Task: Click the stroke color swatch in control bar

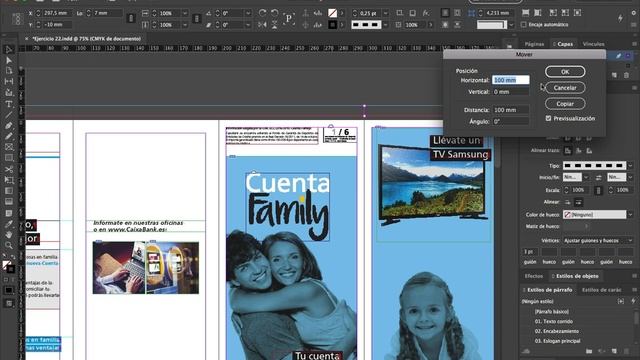Action: tap(333, 25)
